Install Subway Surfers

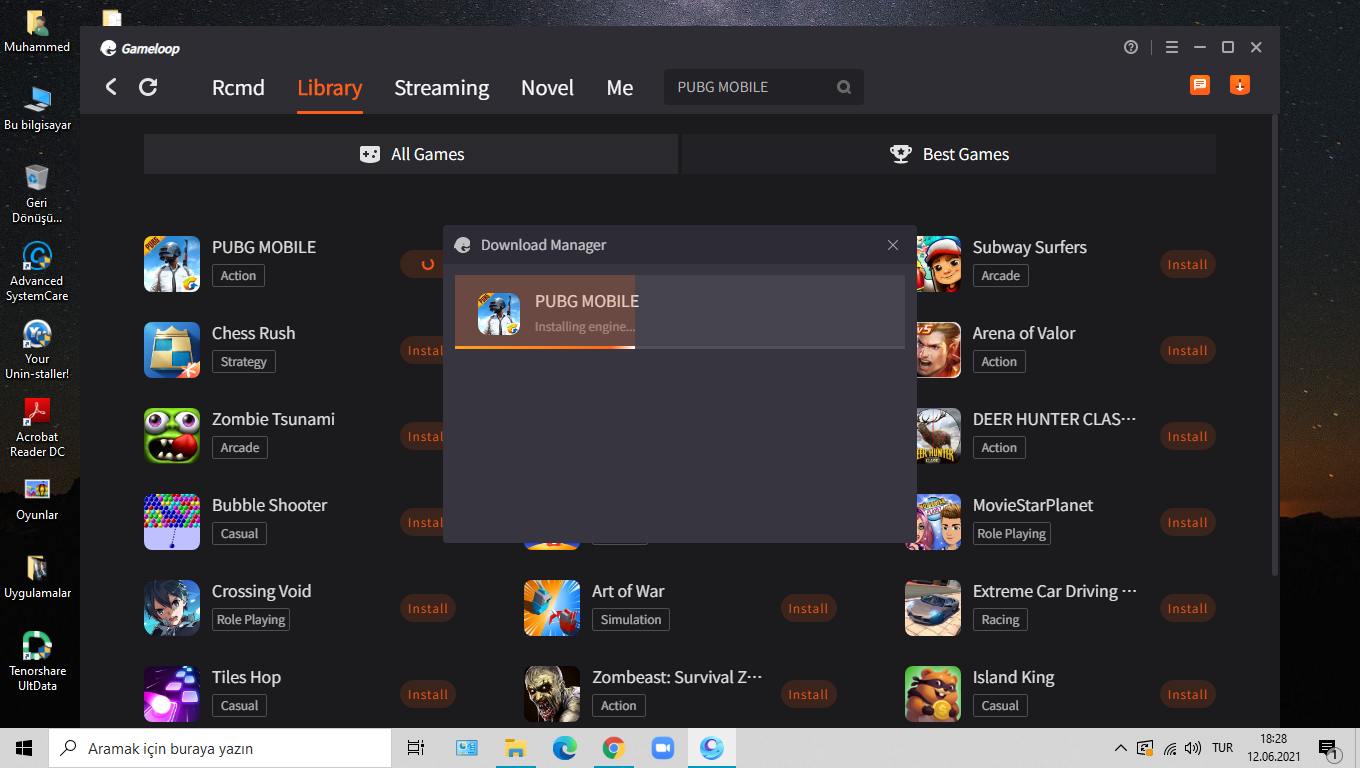(1188, 265)
